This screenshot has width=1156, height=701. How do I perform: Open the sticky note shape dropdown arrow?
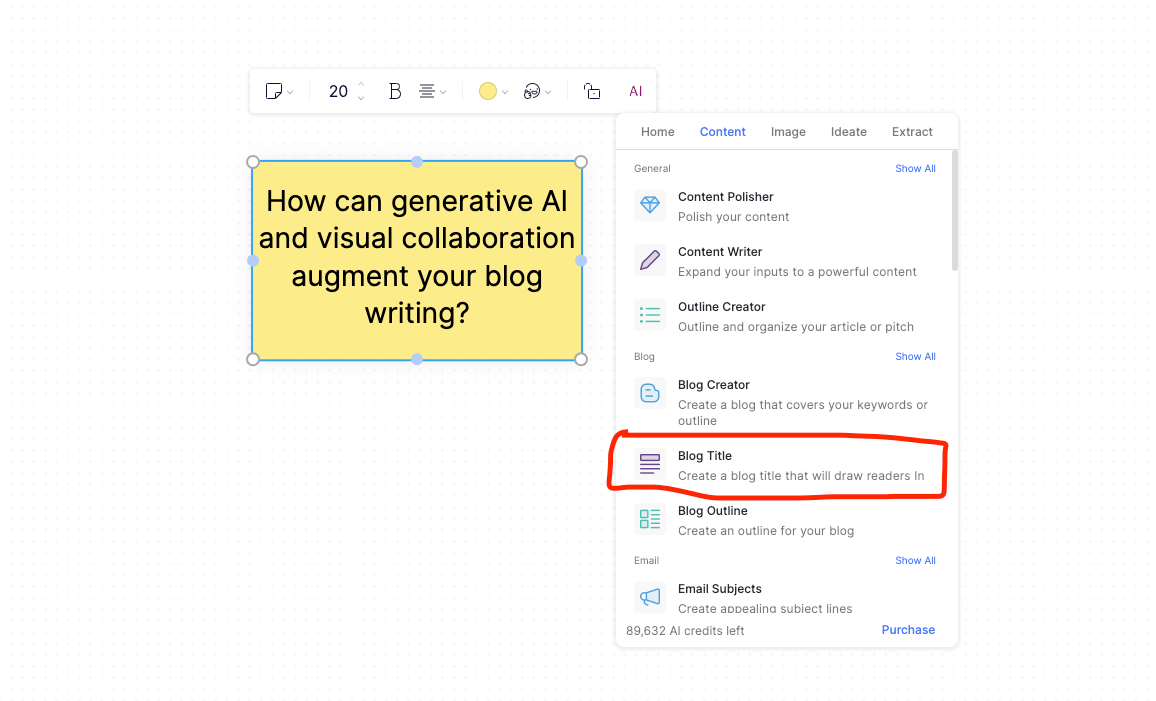(x=290, y=92)
